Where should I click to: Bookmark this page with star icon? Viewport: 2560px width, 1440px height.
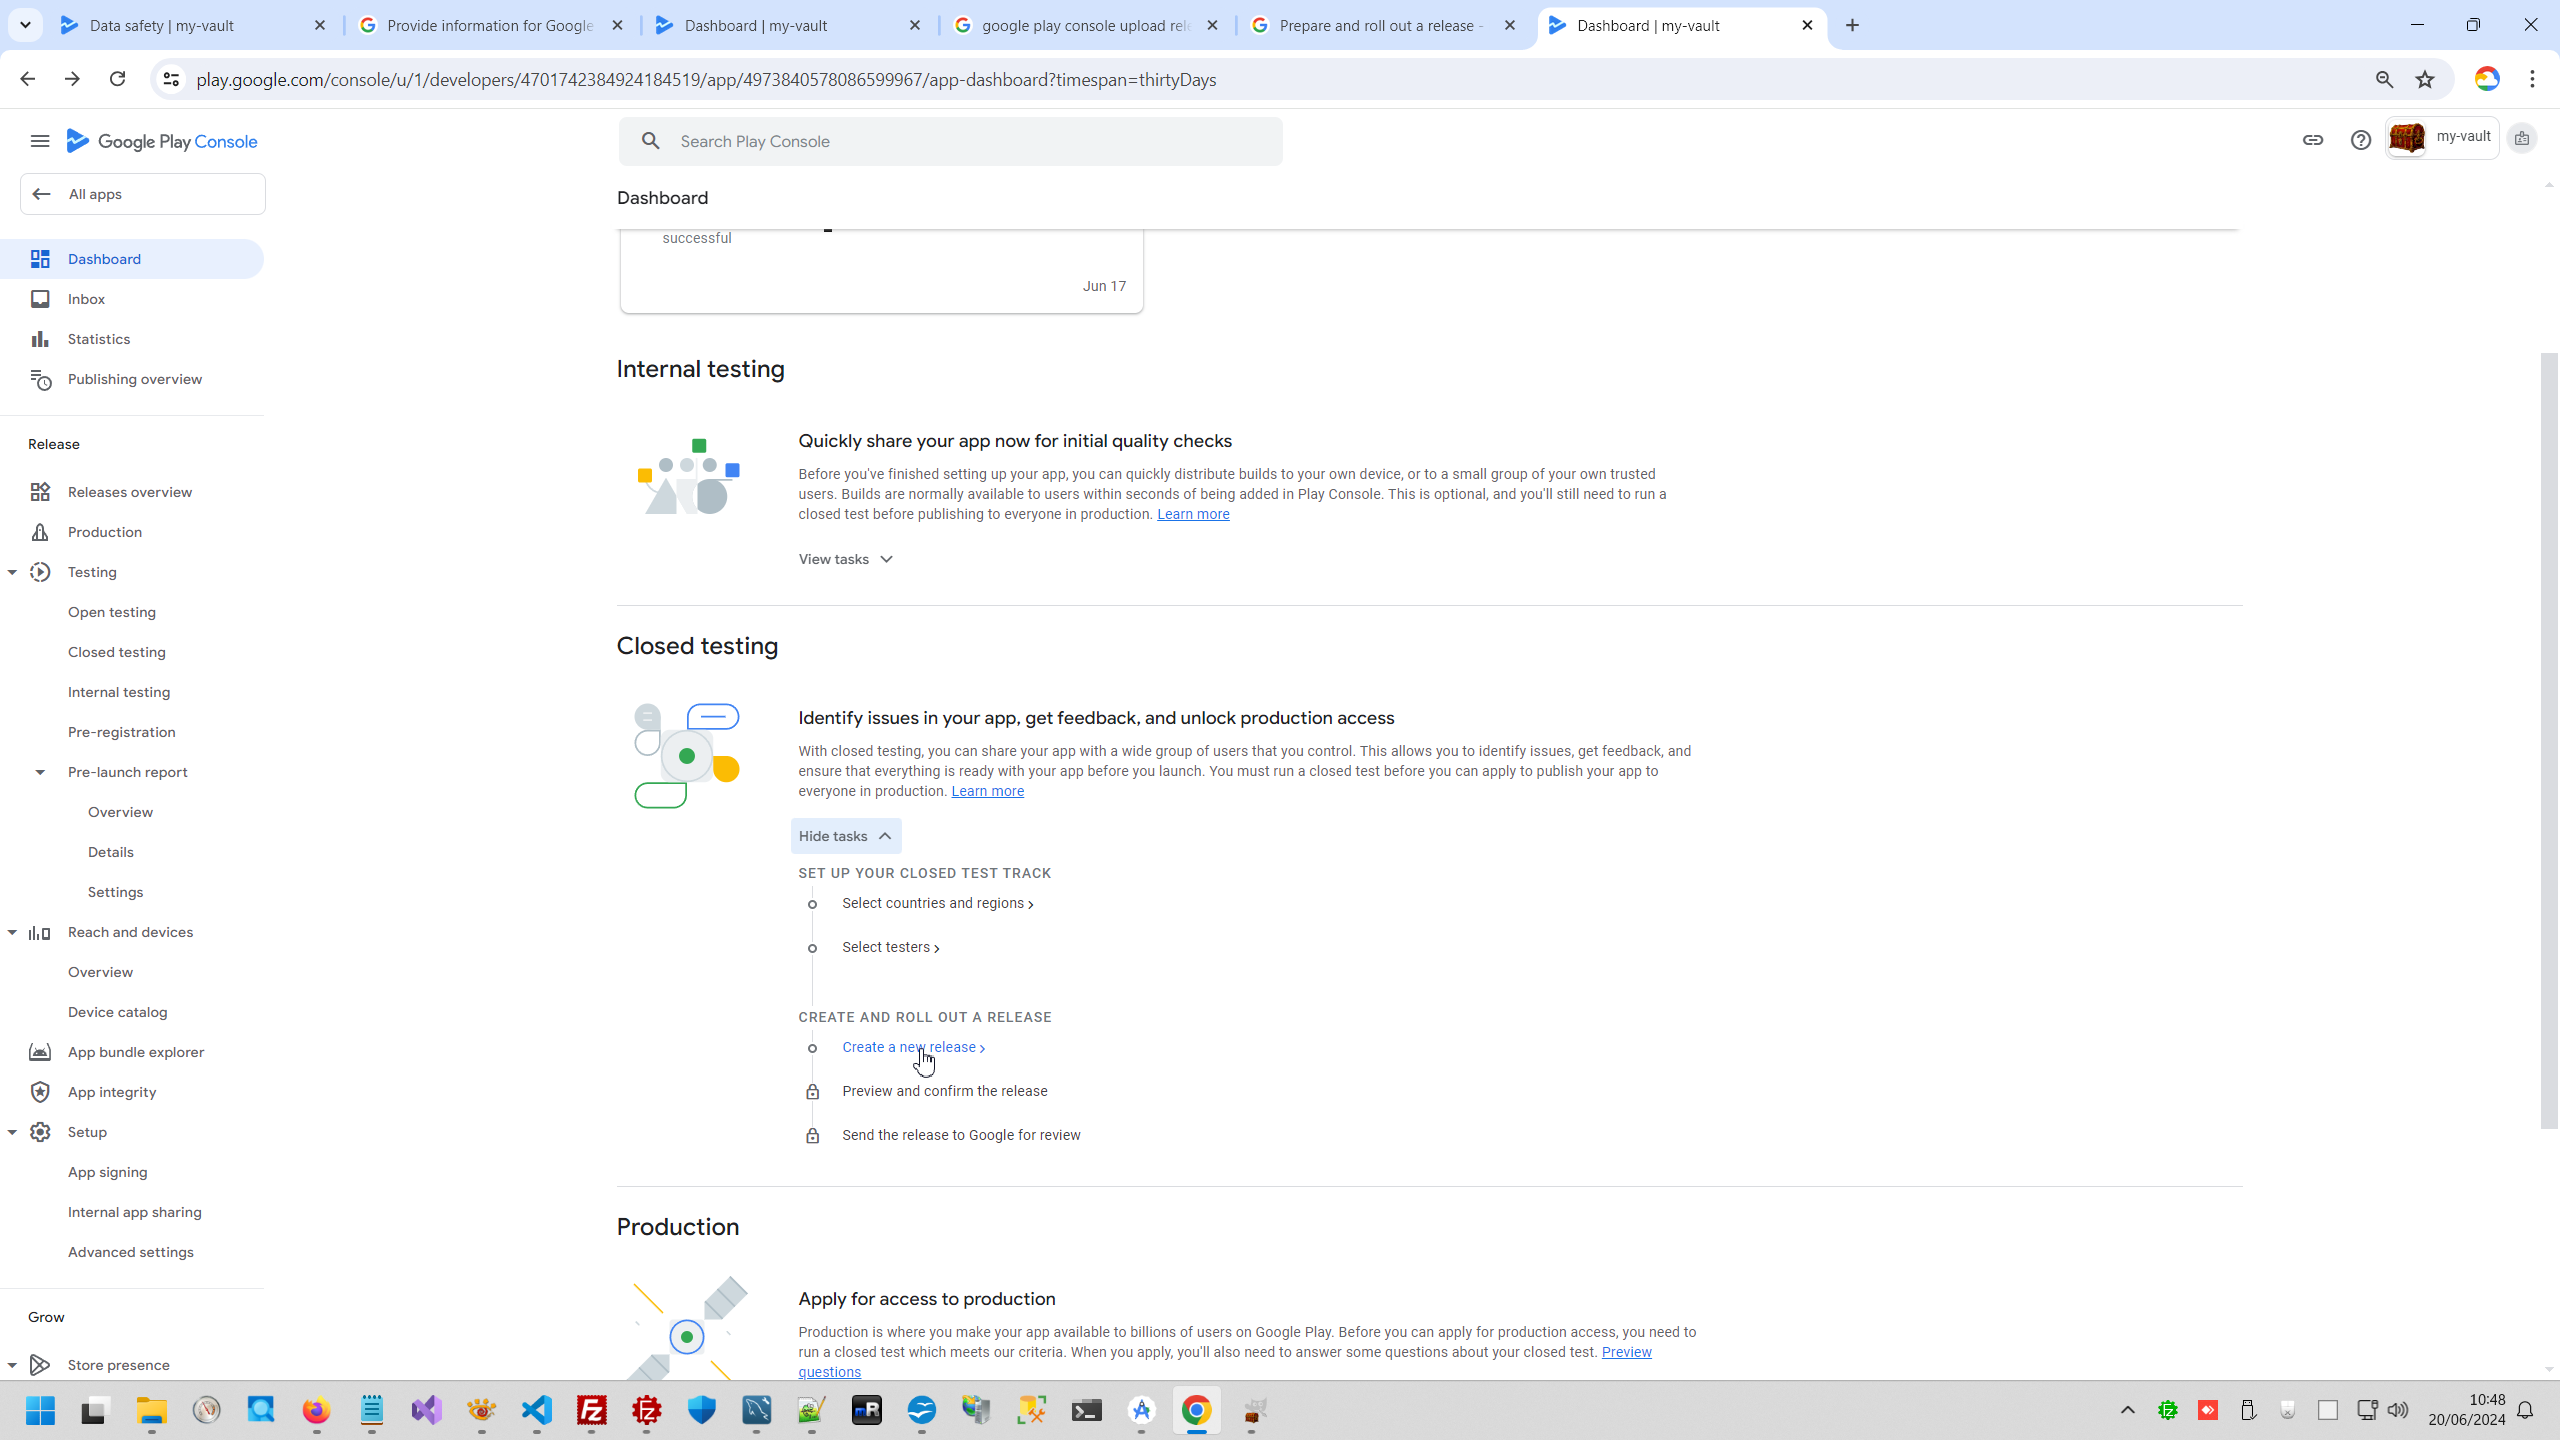[2425, 80]
